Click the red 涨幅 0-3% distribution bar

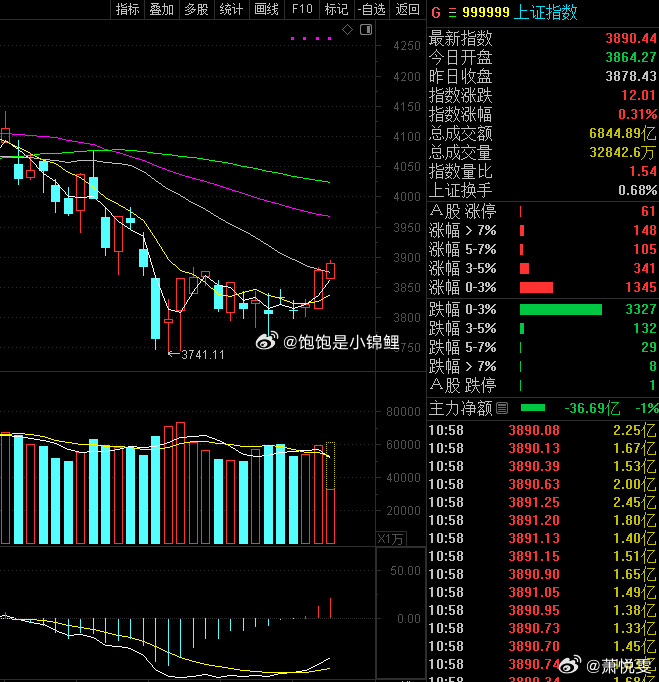536,287
